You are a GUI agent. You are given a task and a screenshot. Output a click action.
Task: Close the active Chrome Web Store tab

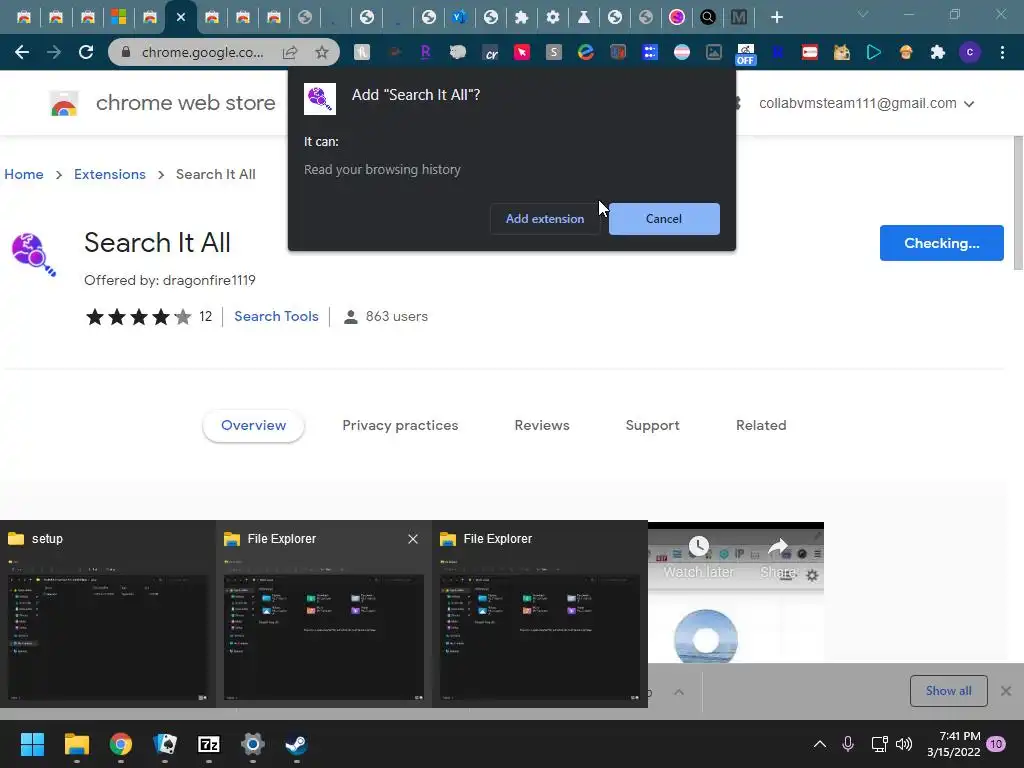(181, 18)
